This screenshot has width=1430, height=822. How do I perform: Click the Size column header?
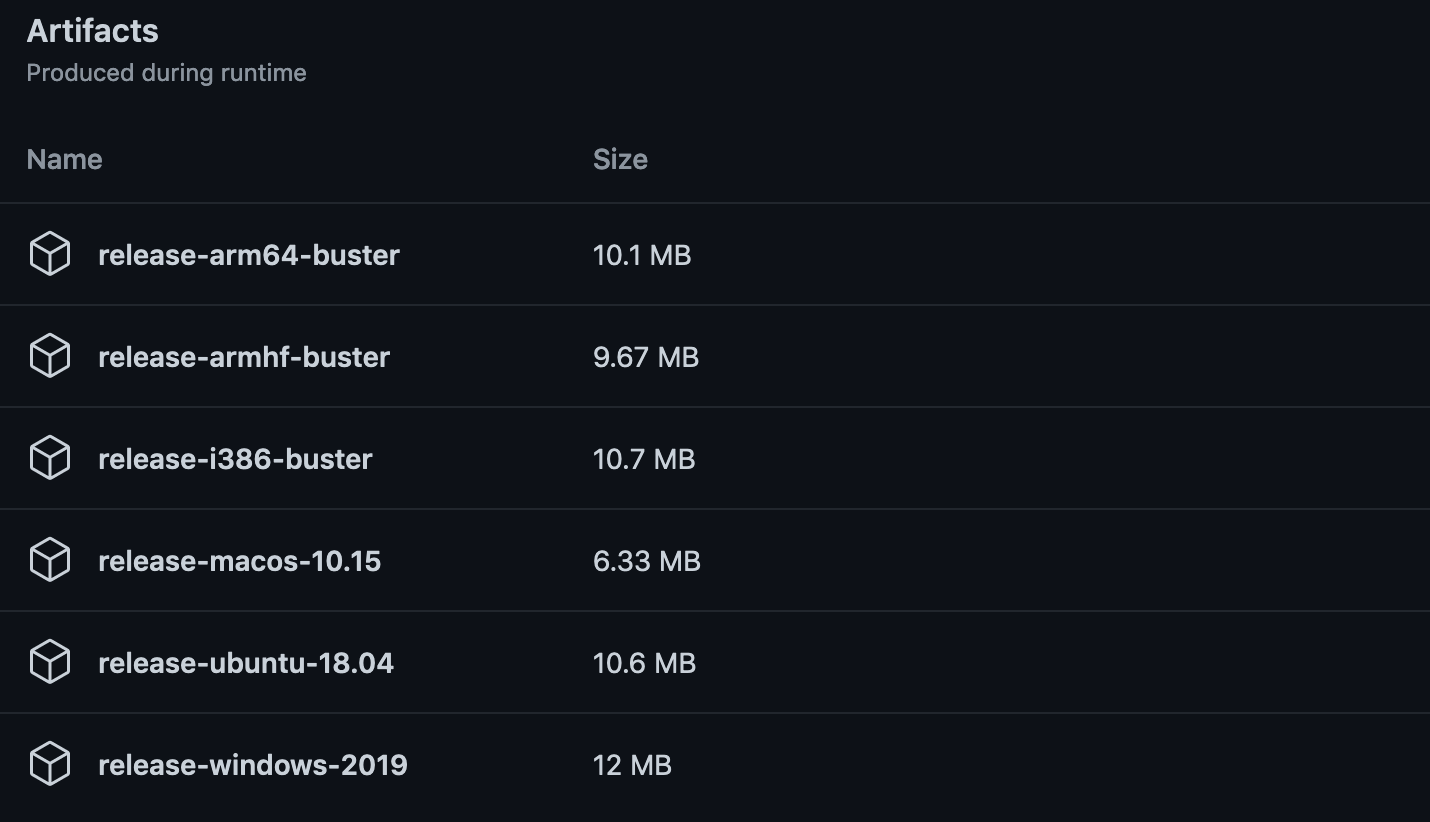pyautogui.click(x=620, y=160)
